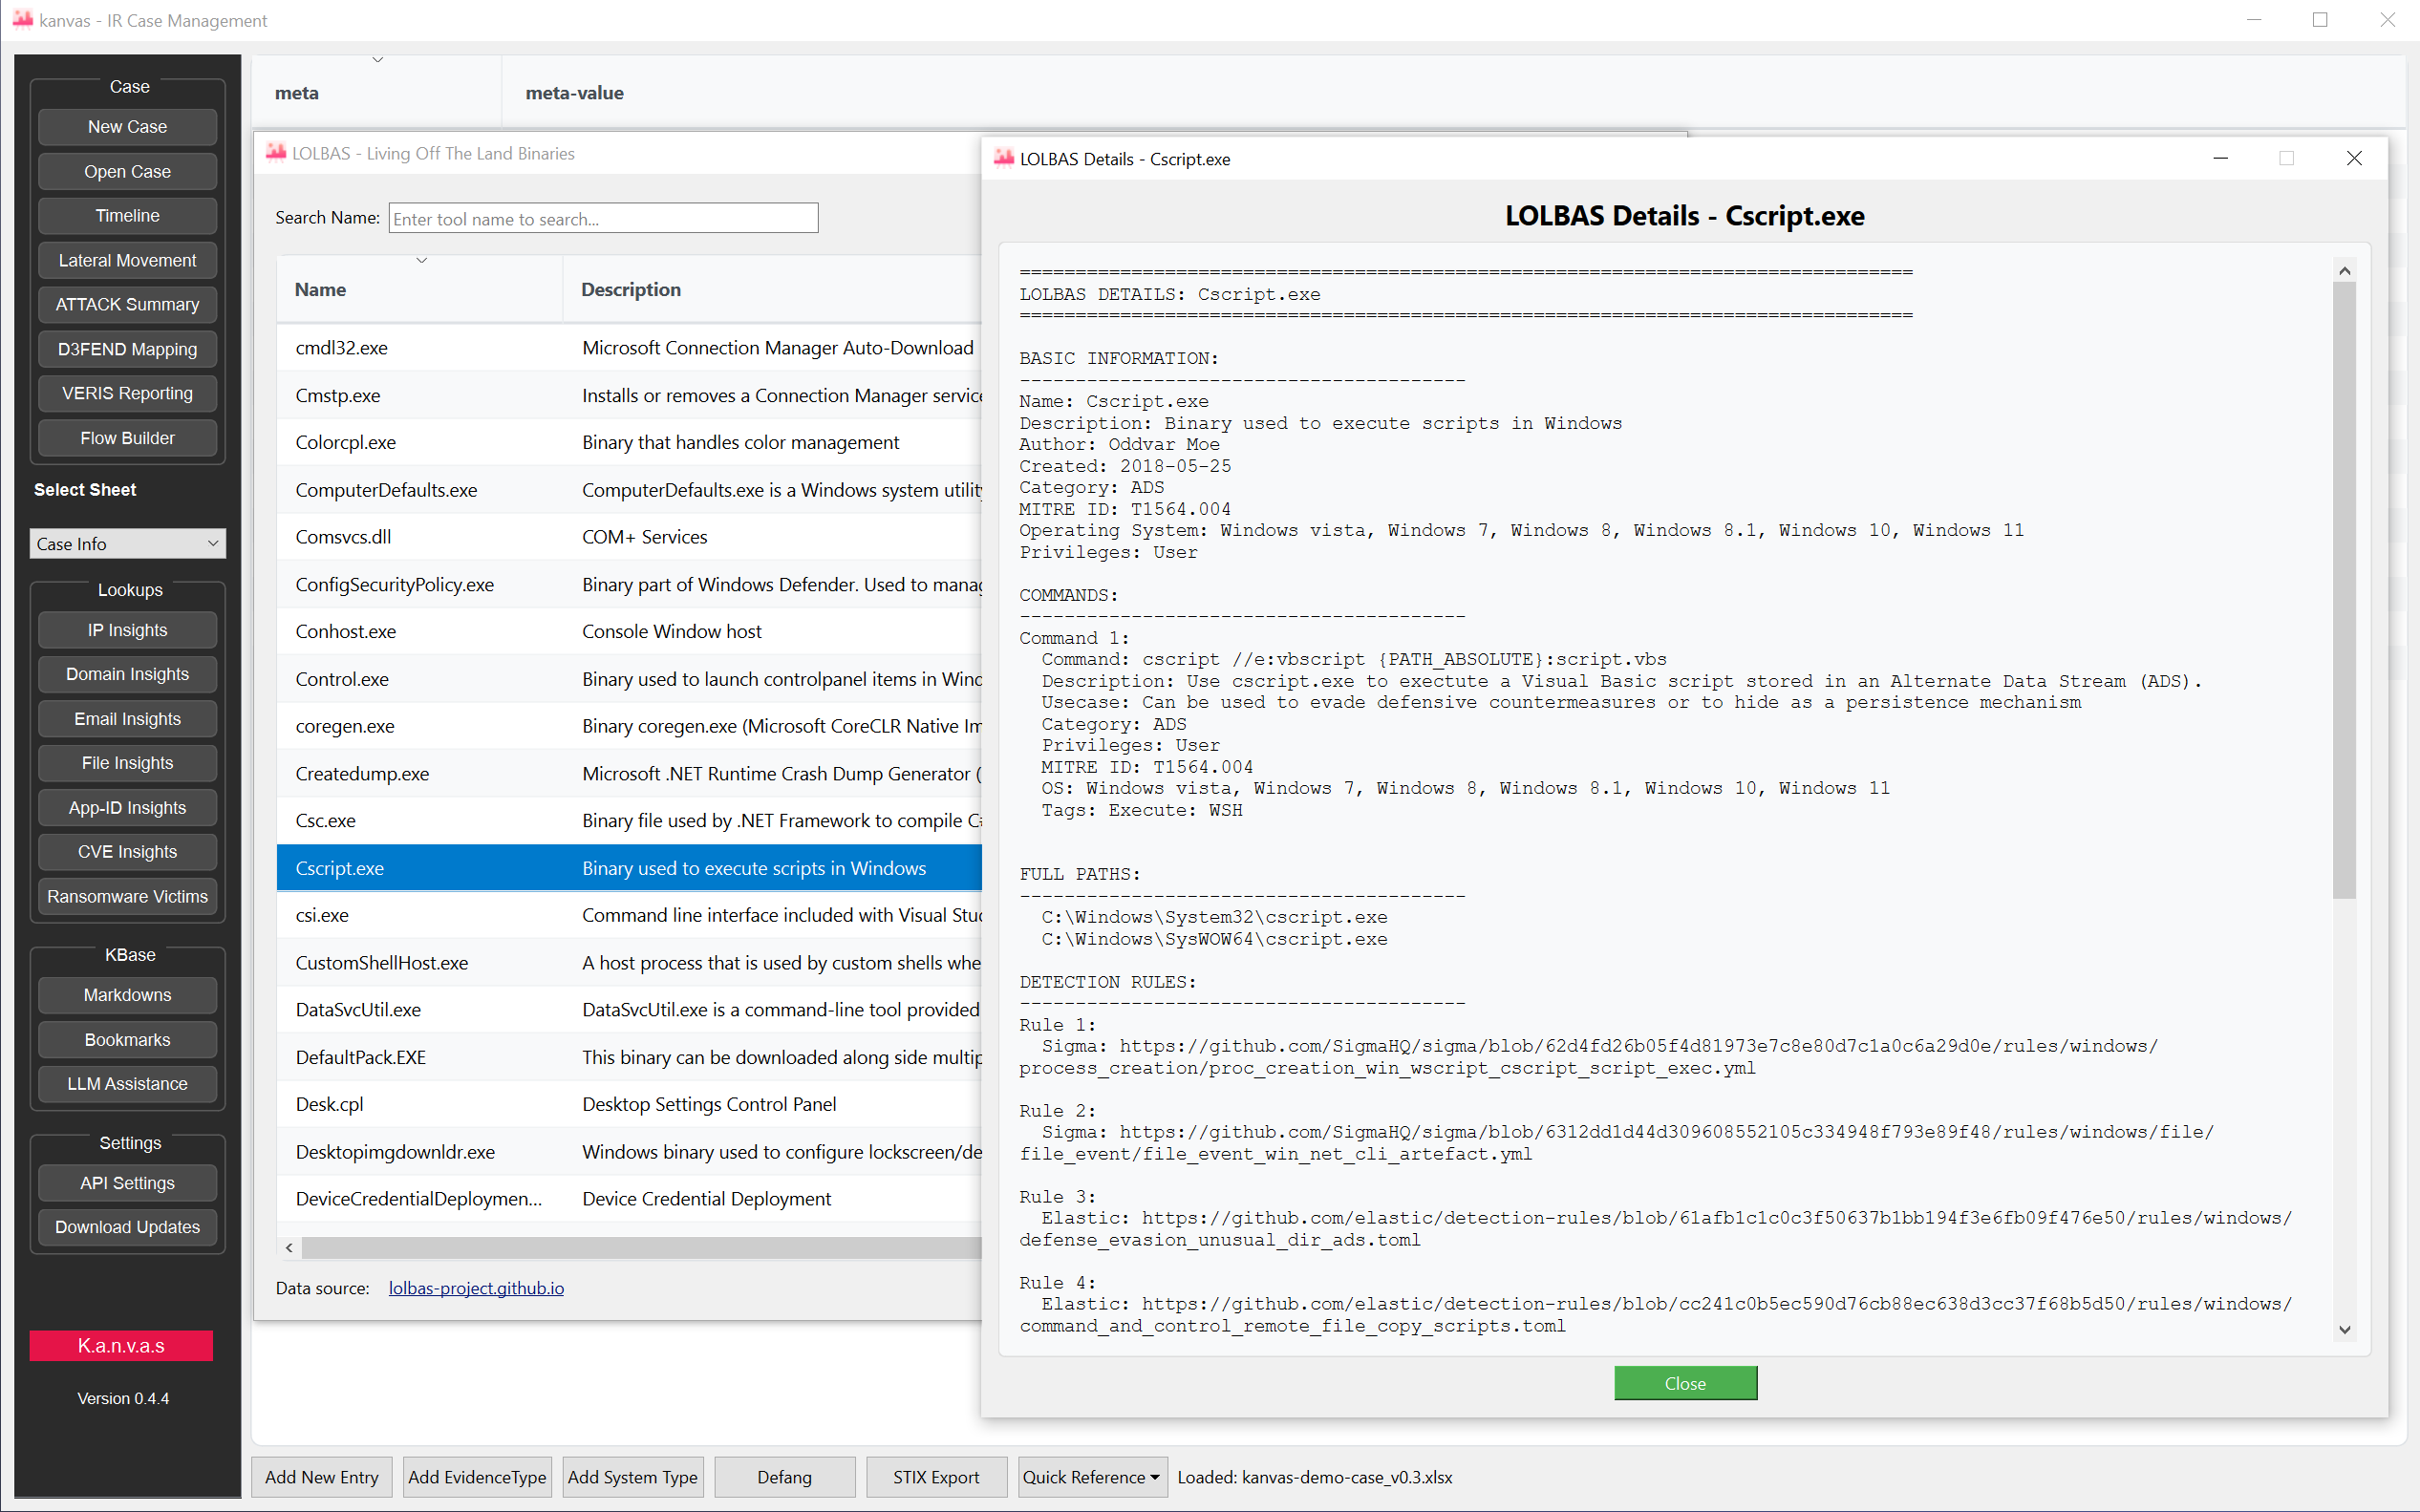Open the Timeline view
The width and height of the screenshot is (2420, 1512).
click(x=127, y=216)
